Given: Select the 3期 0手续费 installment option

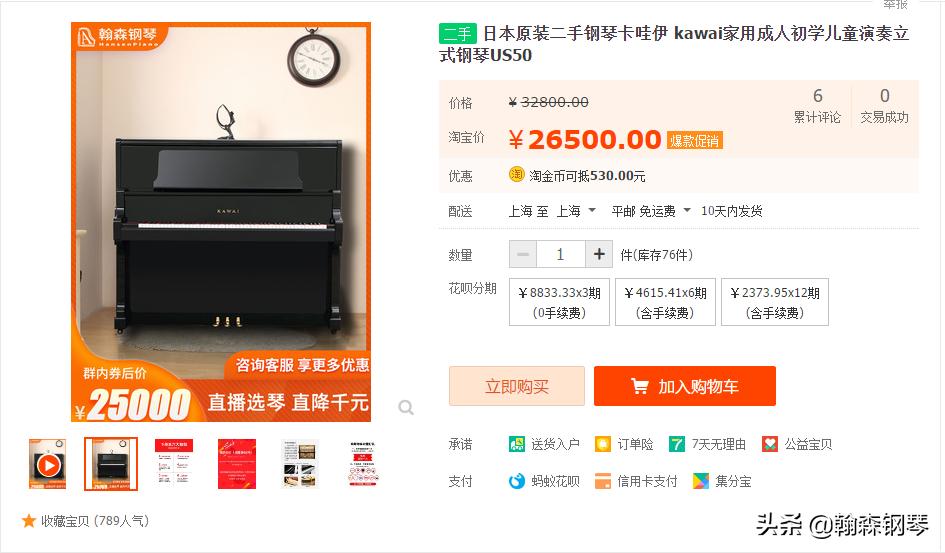Looking at the screenshot, I should (x=559, y=302).
